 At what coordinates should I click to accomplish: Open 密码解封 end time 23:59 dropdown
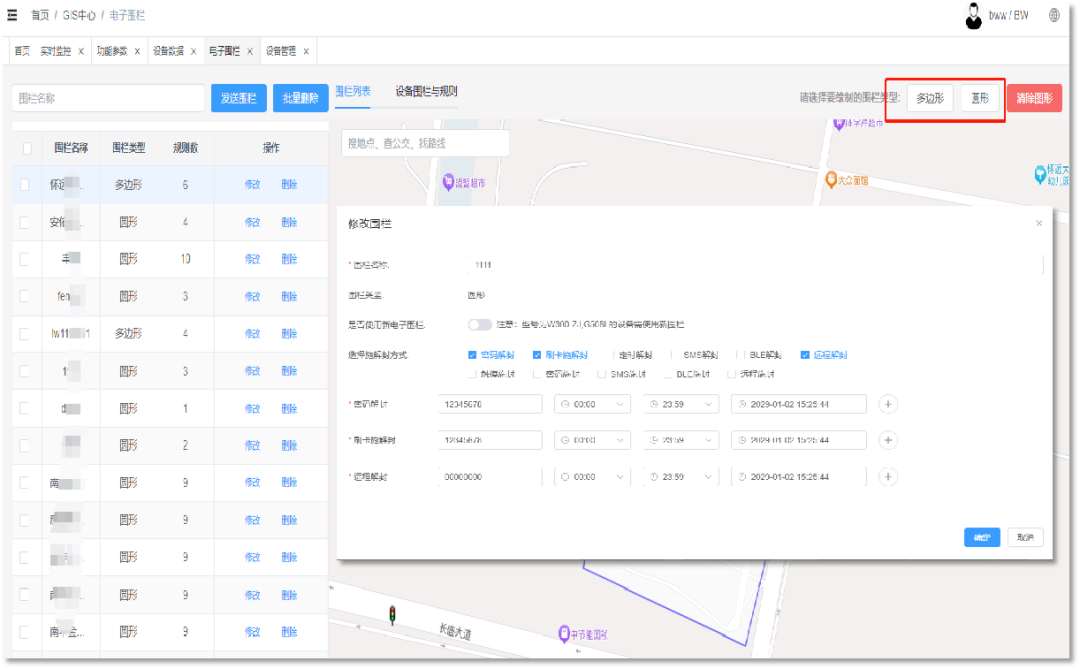[x=681, y=404]
